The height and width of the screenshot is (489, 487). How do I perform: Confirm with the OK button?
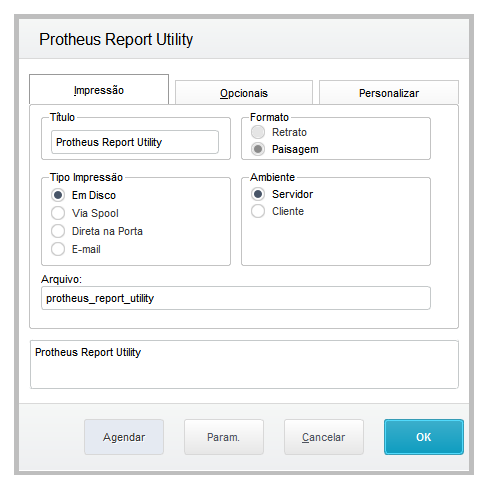(424, 437)
